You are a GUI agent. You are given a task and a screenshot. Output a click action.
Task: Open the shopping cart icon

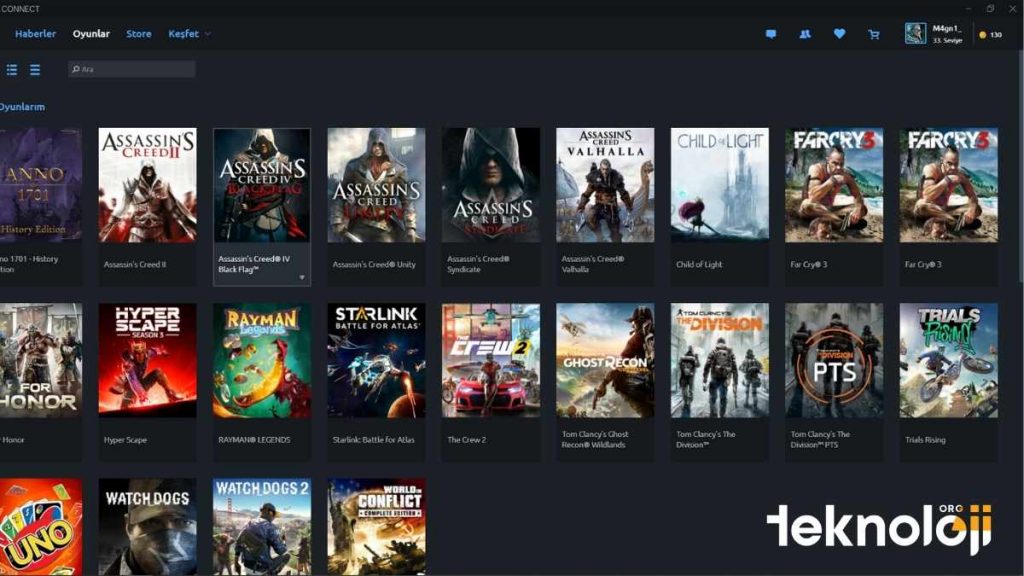tap(874, 34)
